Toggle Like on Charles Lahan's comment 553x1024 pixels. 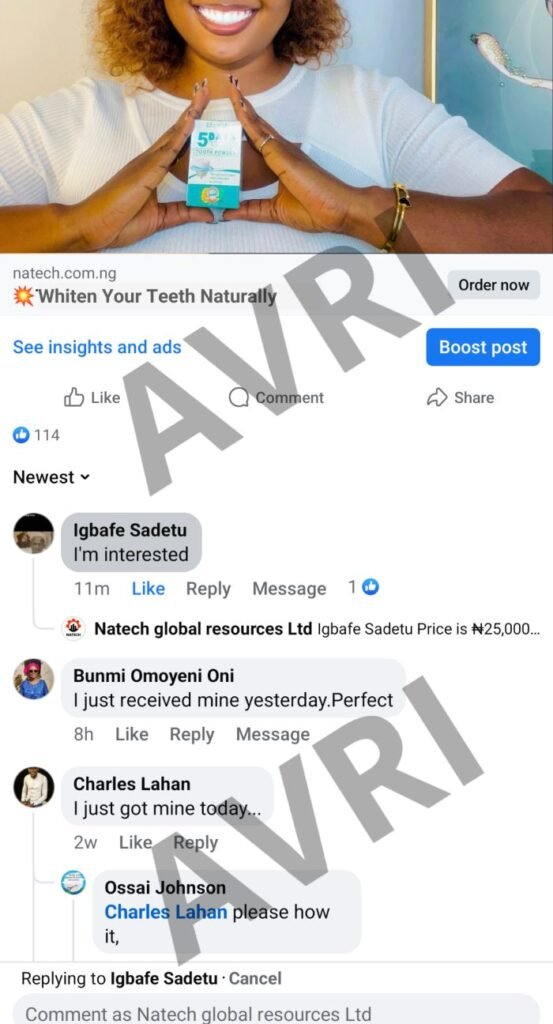(x=135, y=842)
